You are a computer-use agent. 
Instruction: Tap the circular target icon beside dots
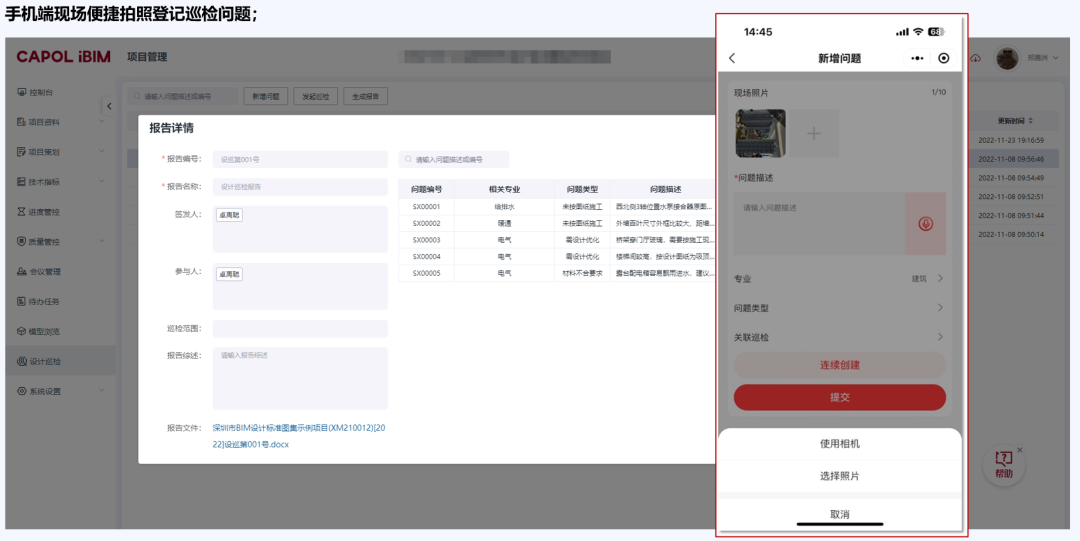tap(944, 59)
